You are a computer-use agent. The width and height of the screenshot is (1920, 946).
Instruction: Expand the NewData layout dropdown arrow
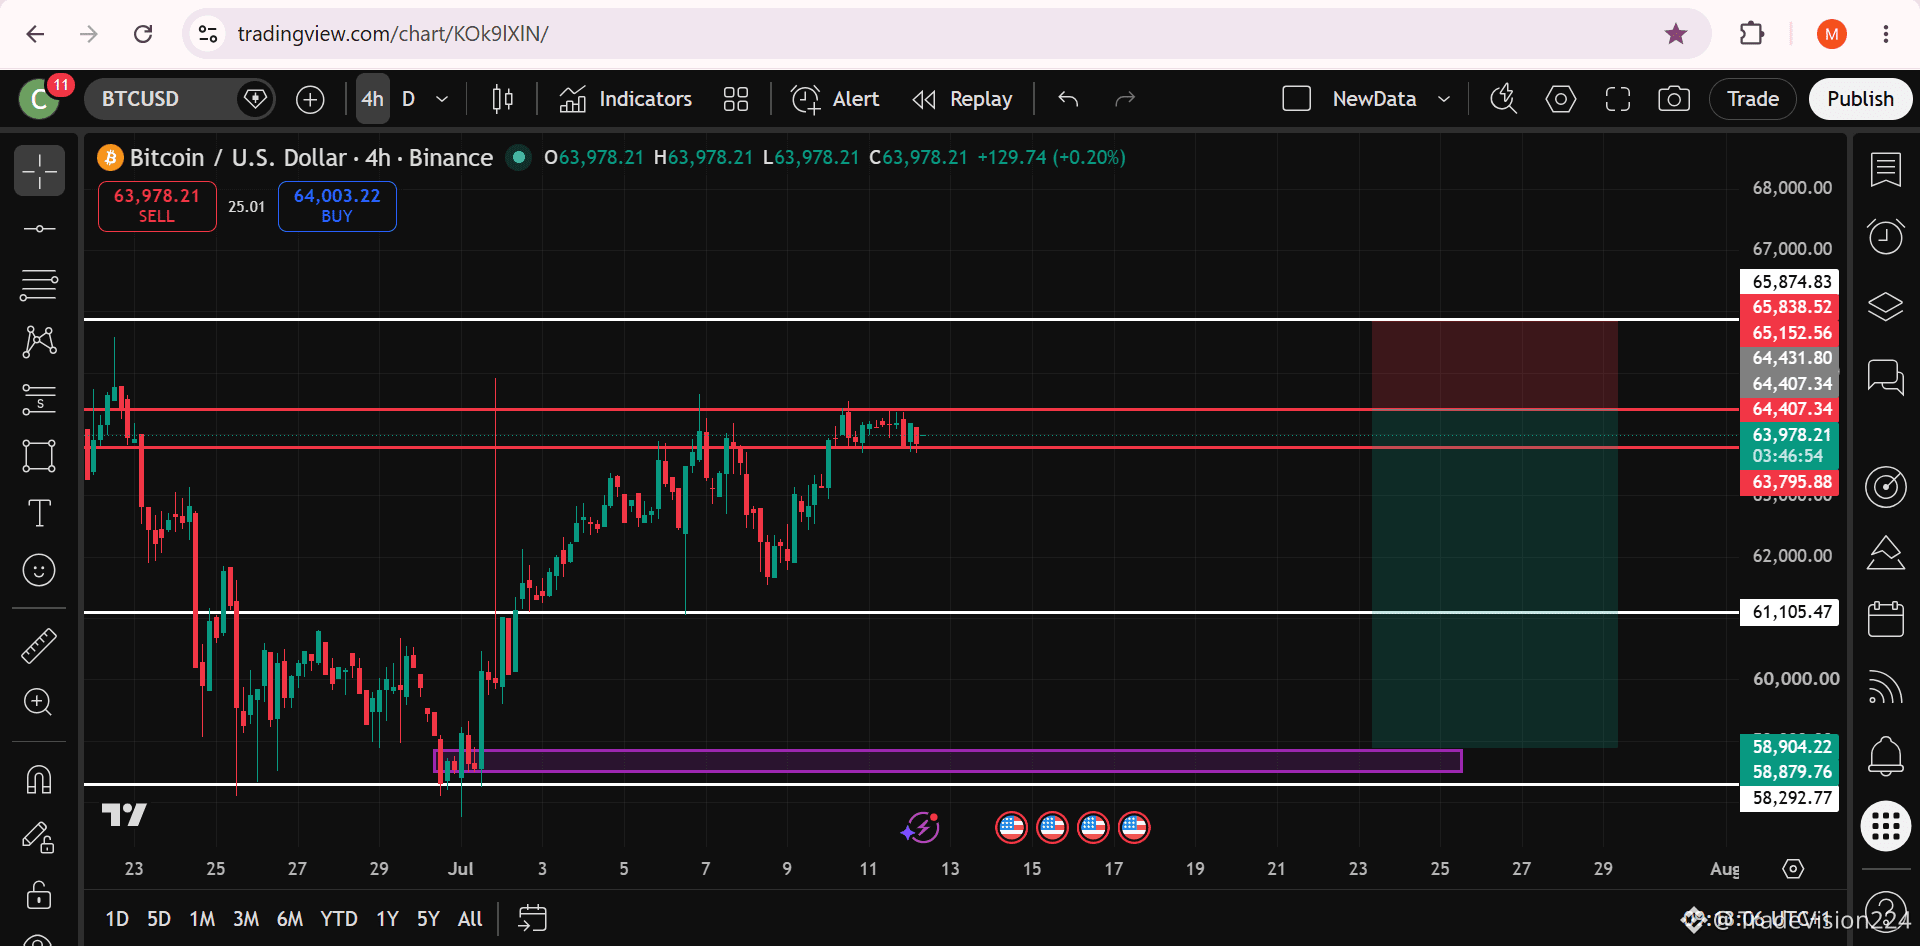[1444, 99]
